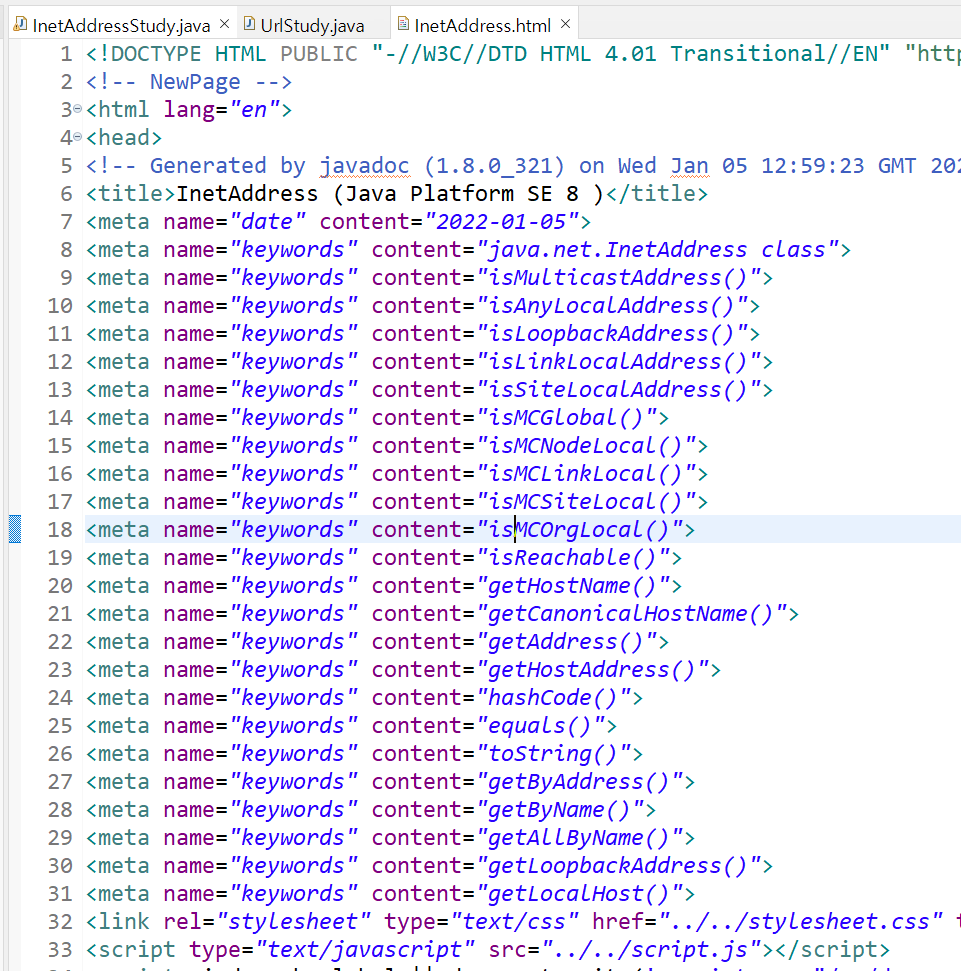Click '../../script.js' src value on line 33
961x971 pixels.
point(651,949)
